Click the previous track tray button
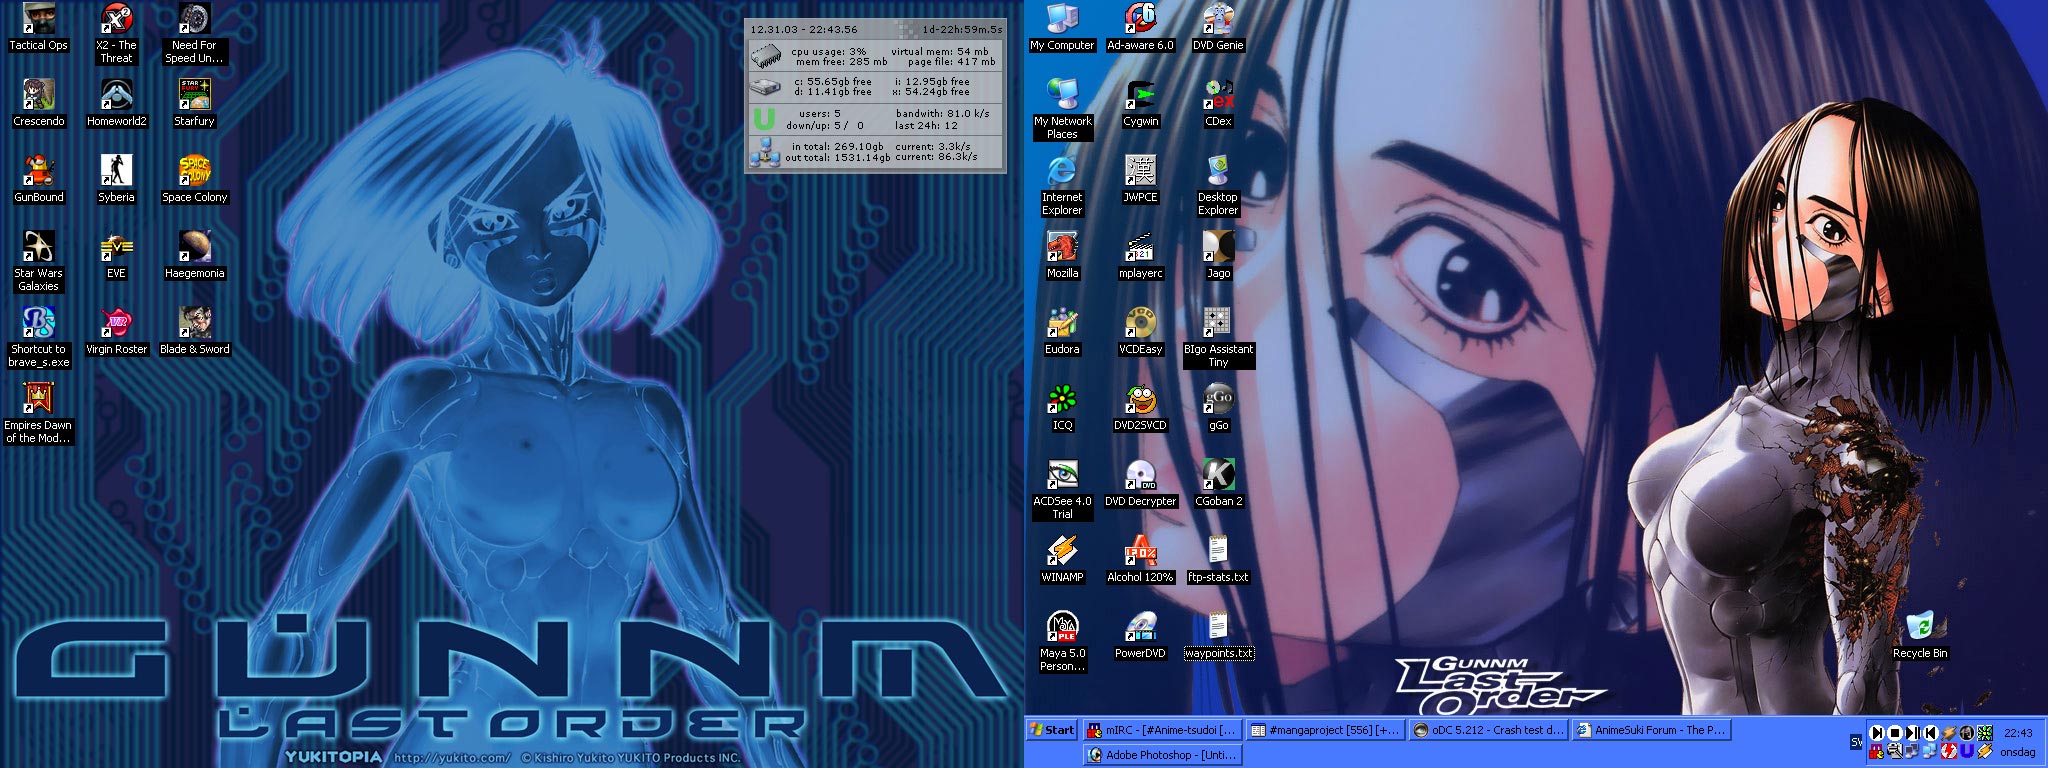 pos(1931,733)
